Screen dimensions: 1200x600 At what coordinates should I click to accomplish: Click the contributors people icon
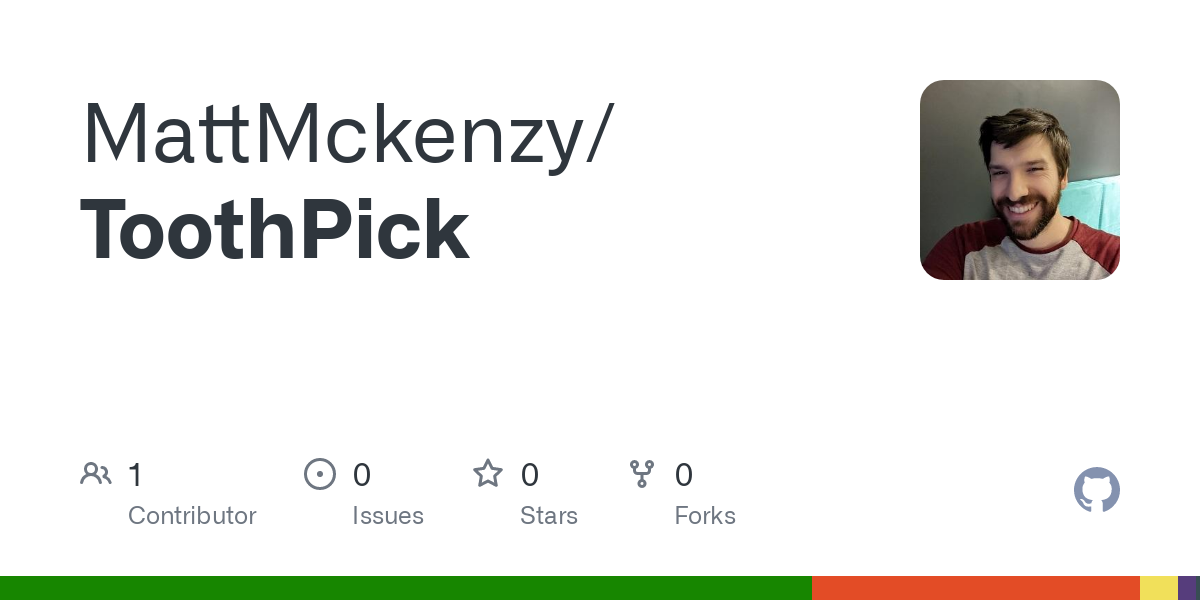[96, 474]
